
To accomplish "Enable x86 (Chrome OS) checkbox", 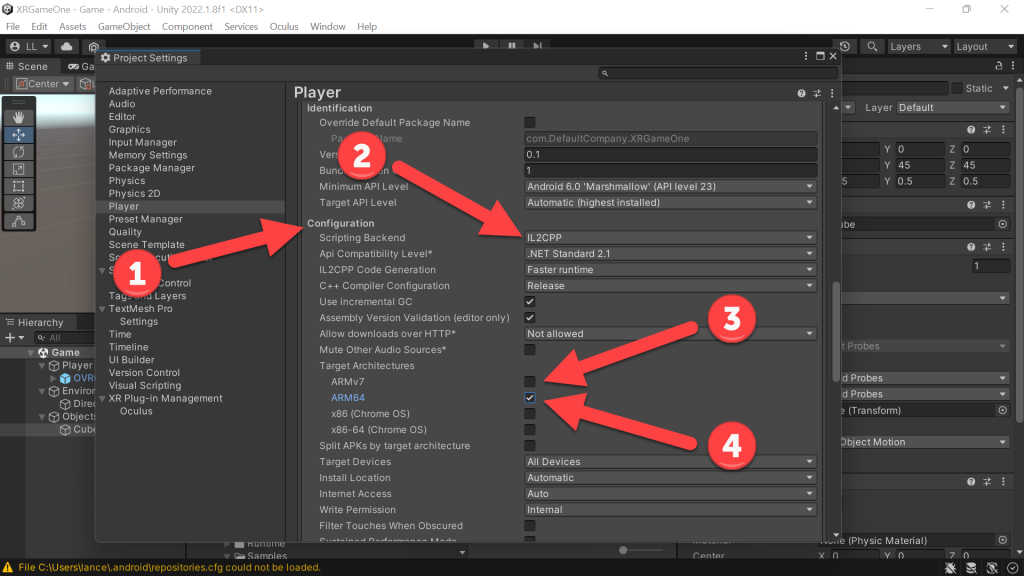I will click(530, 414).
